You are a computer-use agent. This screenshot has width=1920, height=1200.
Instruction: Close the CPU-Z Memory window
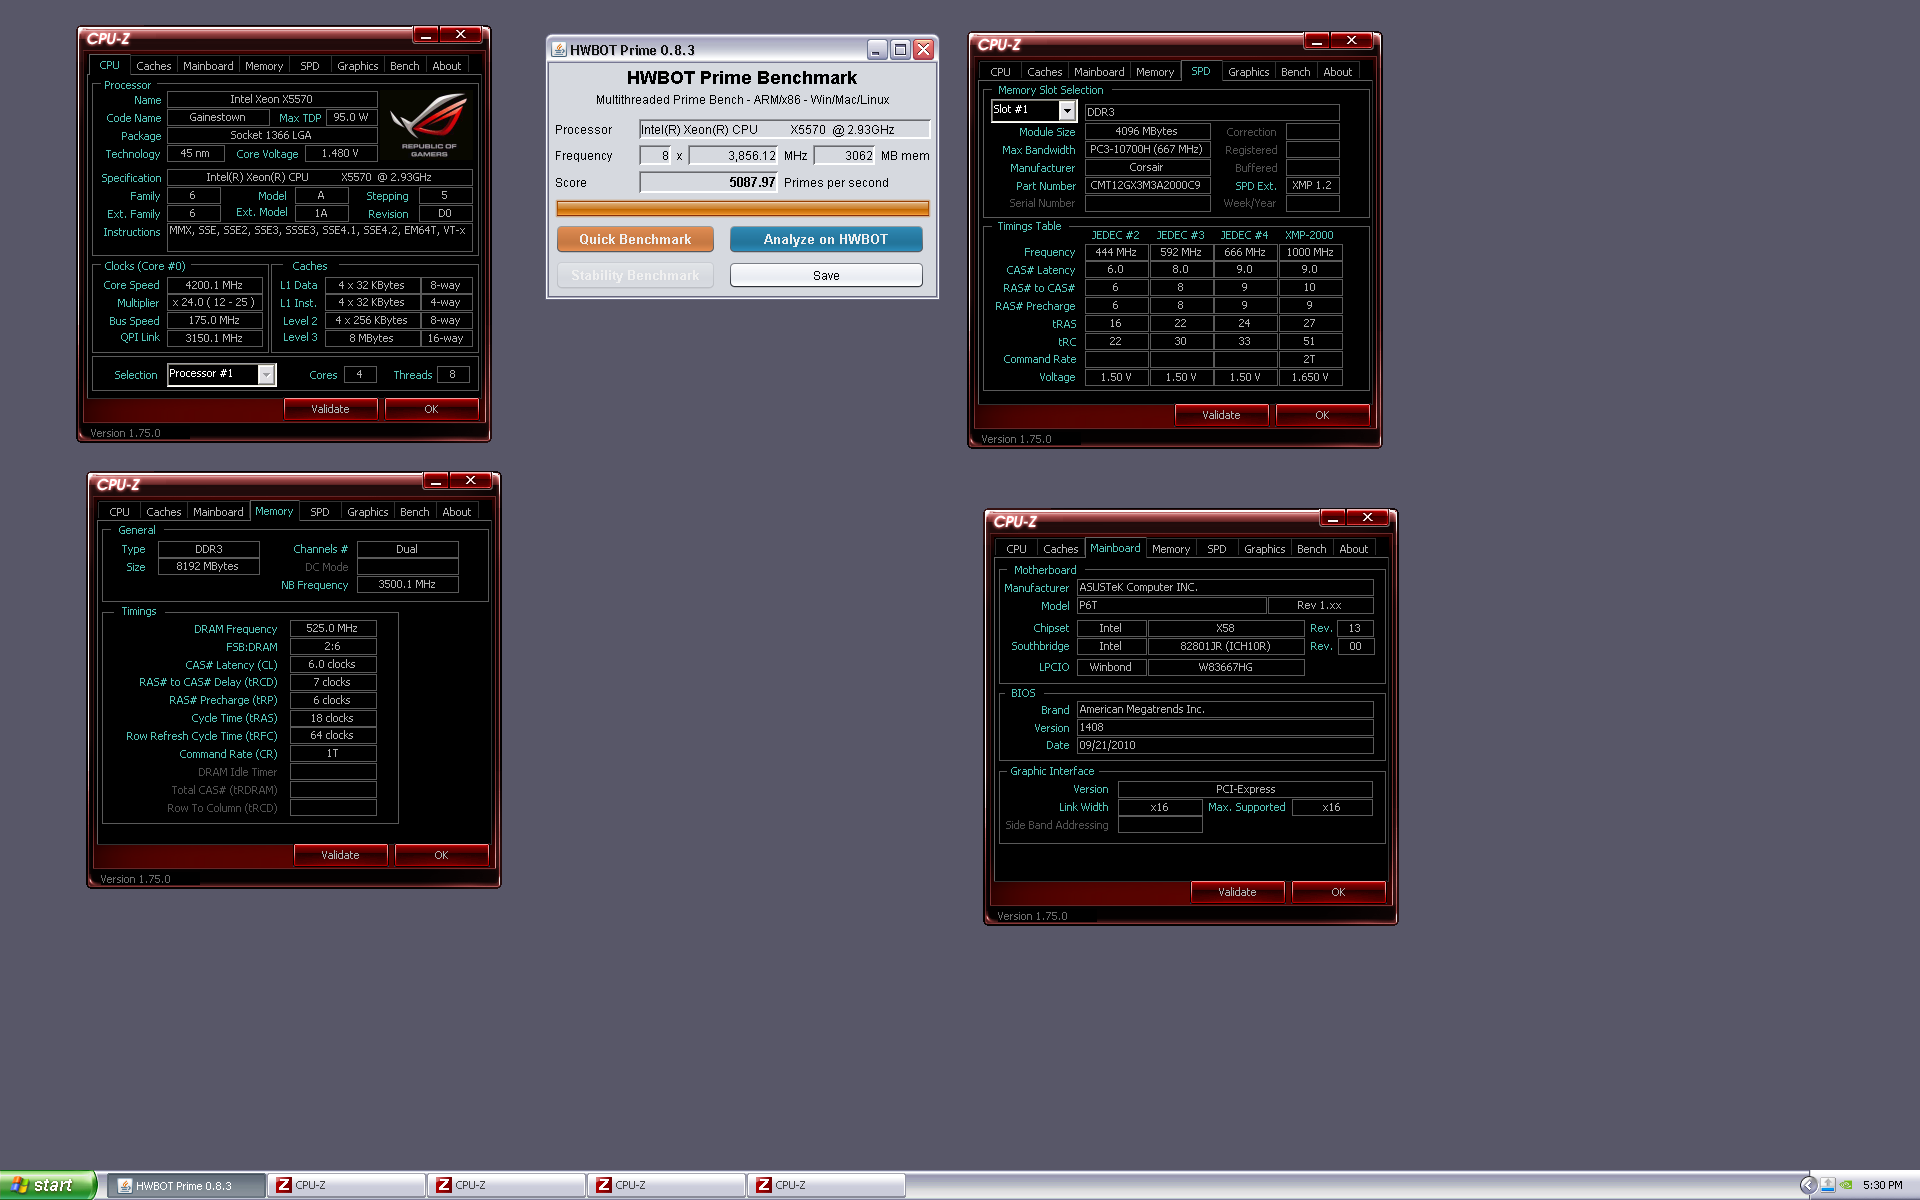470,481
